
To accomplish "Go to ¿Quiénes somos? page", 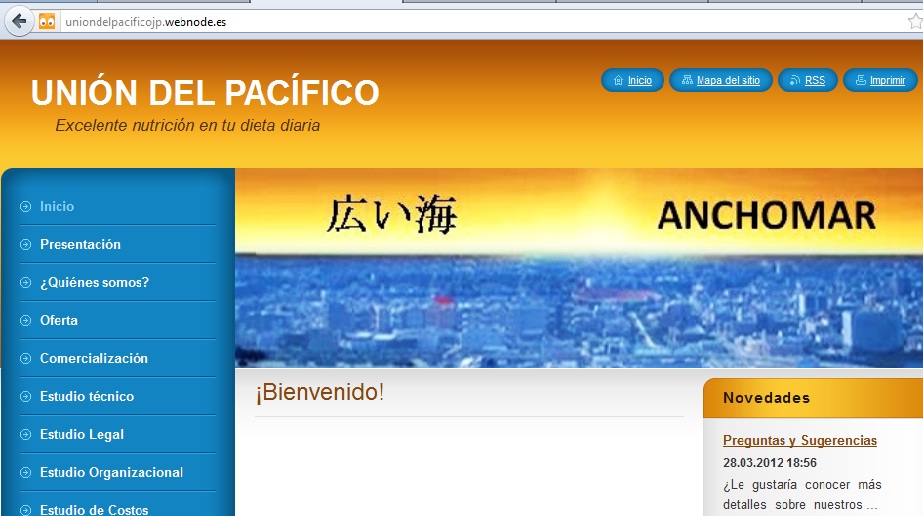I will (94, 283).
